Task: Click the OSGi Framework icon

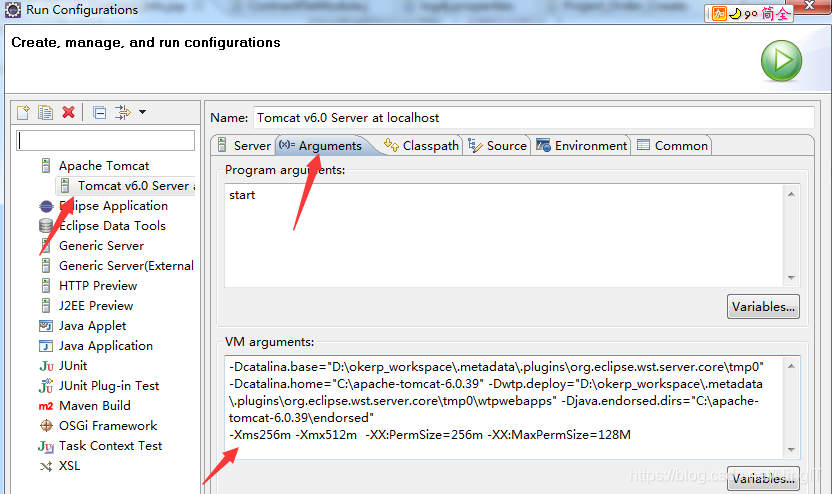Action: click(46, 426)
